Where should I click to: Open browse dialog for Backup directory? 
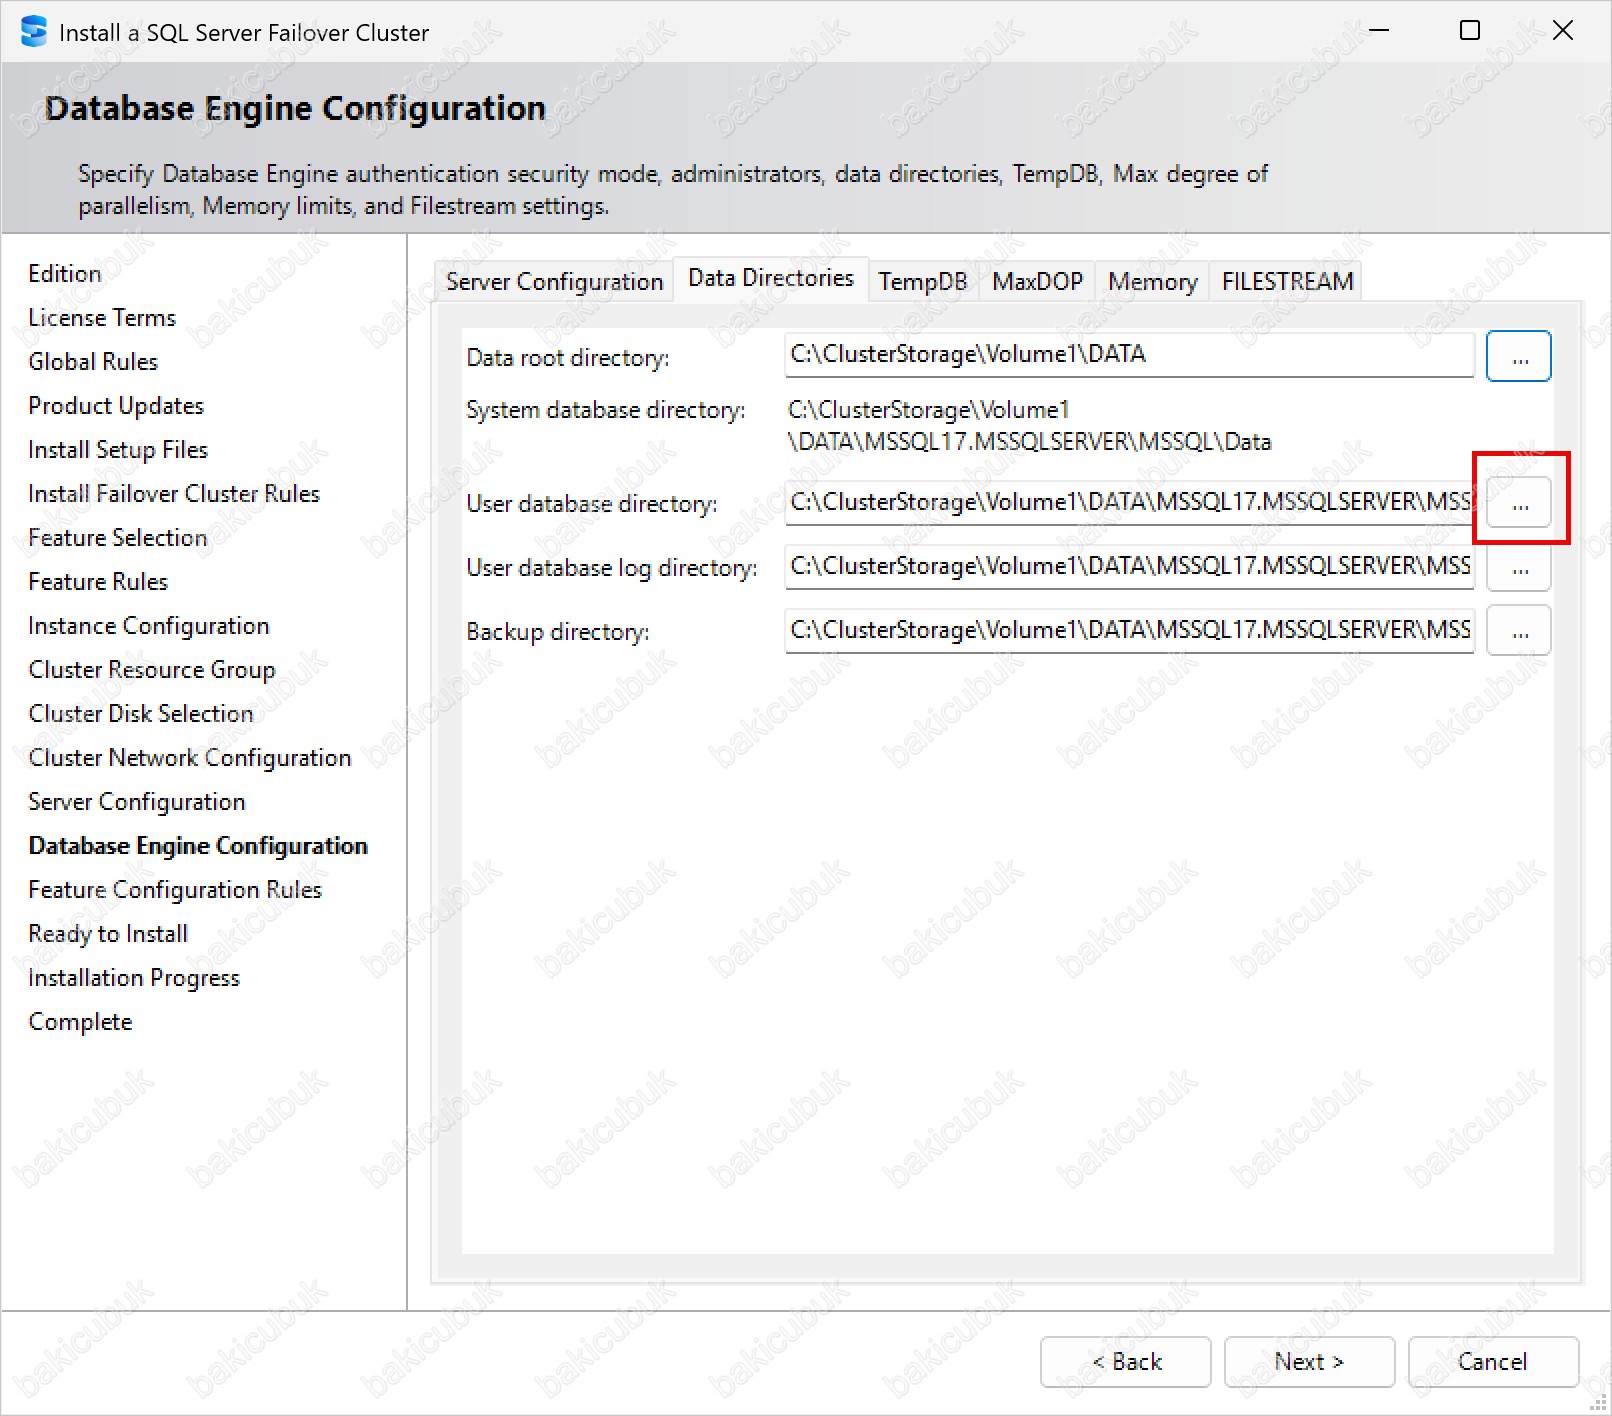click(x=1518, y=631)
